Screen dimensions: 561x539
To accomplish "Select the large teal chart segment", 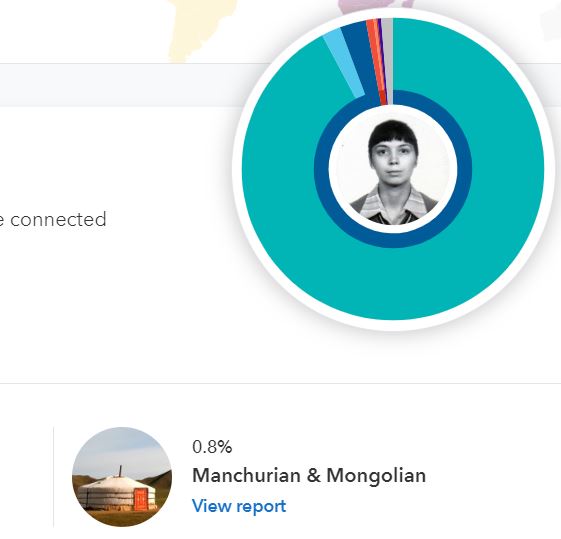I will coord(465,250).
